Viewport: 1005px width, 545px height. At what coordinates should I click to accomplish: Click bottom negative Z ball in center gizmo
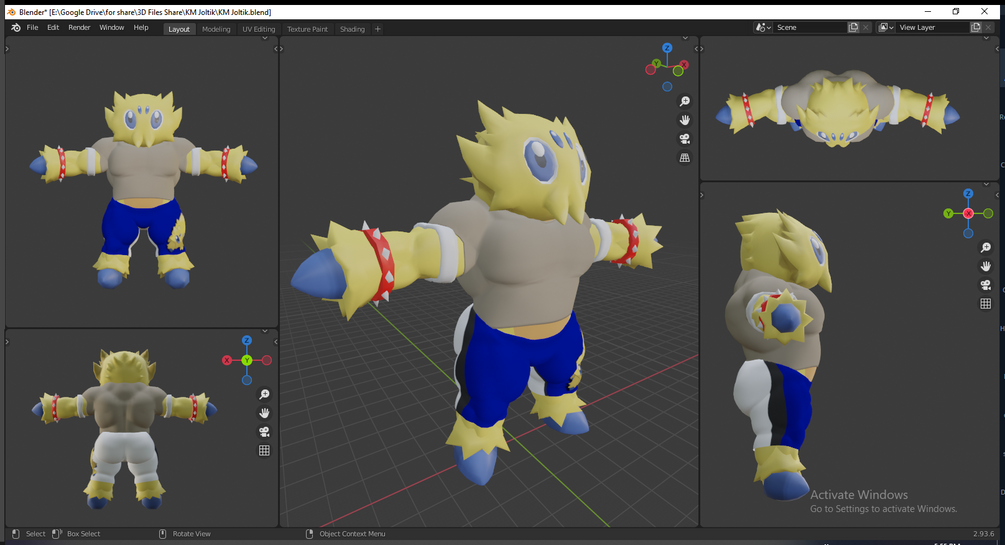(x=667, y=87)
